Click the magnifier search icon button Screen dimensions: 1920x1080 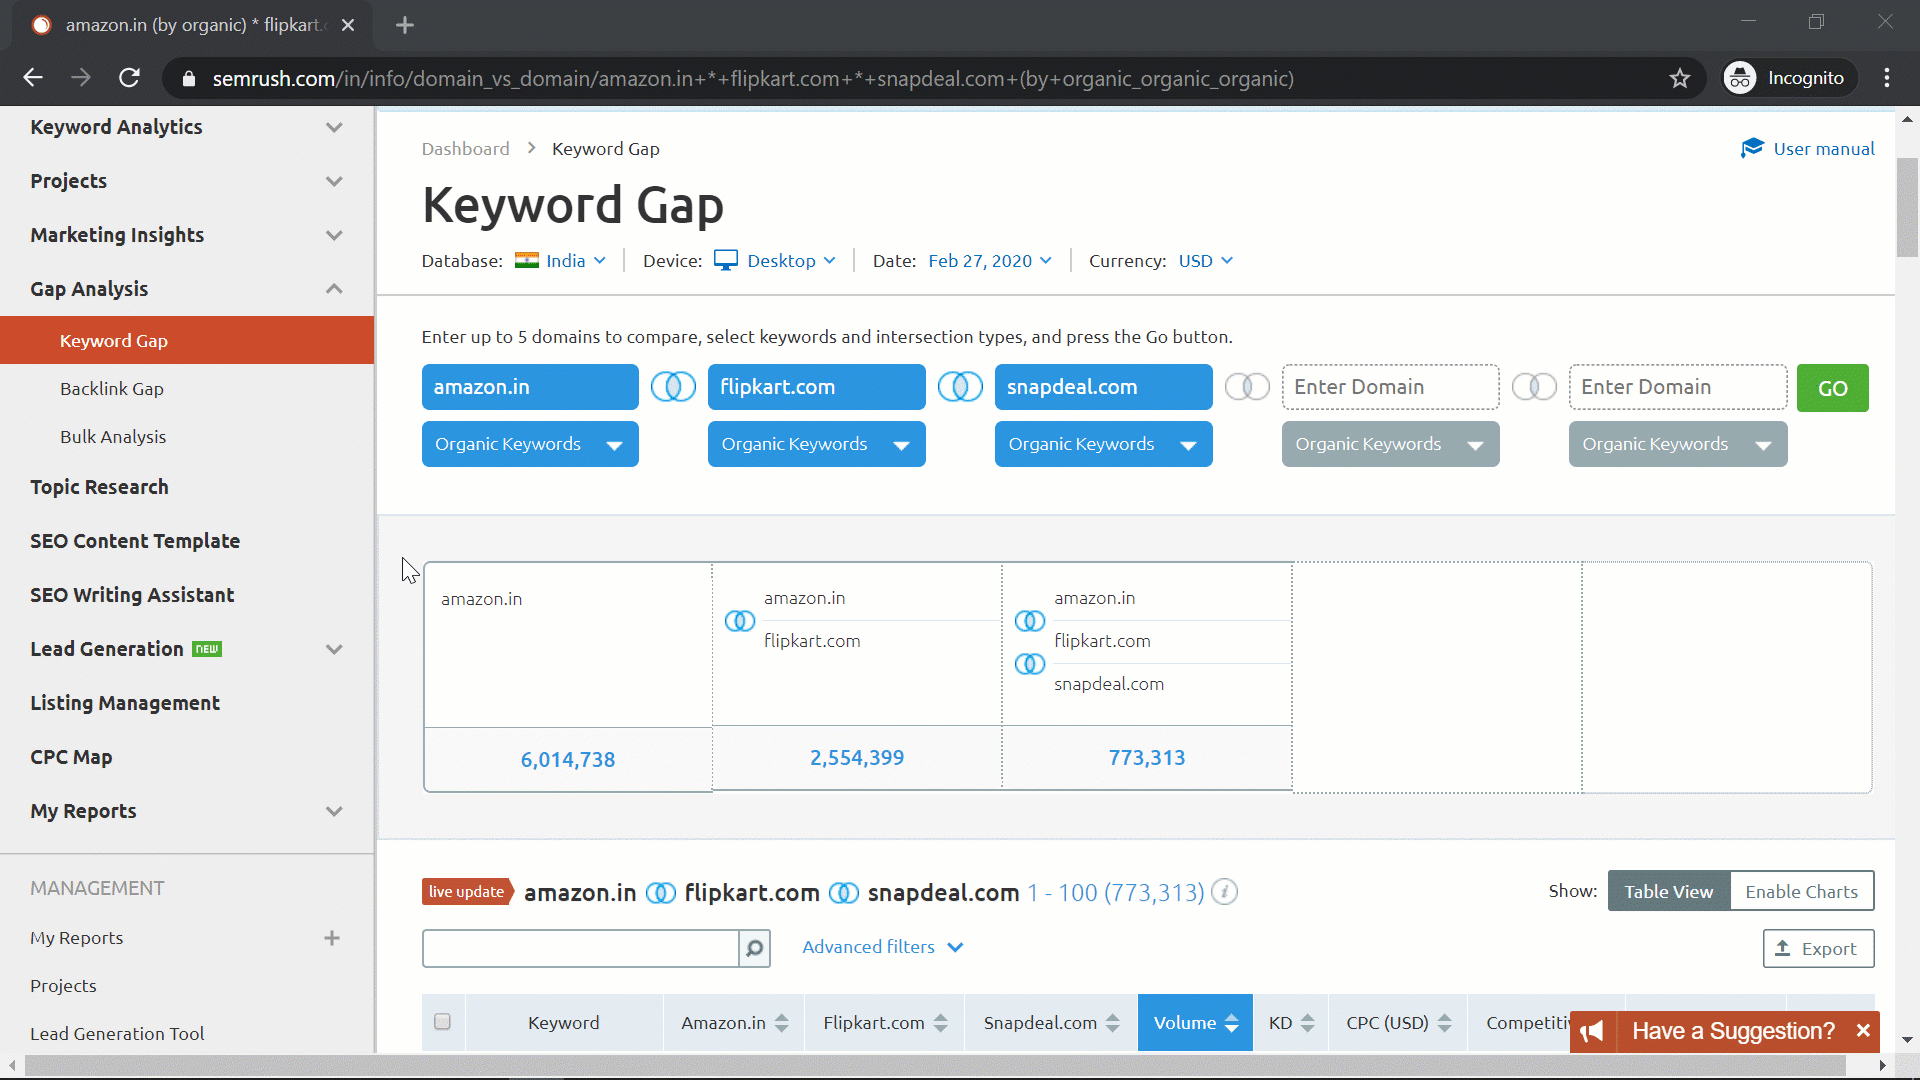755,948
